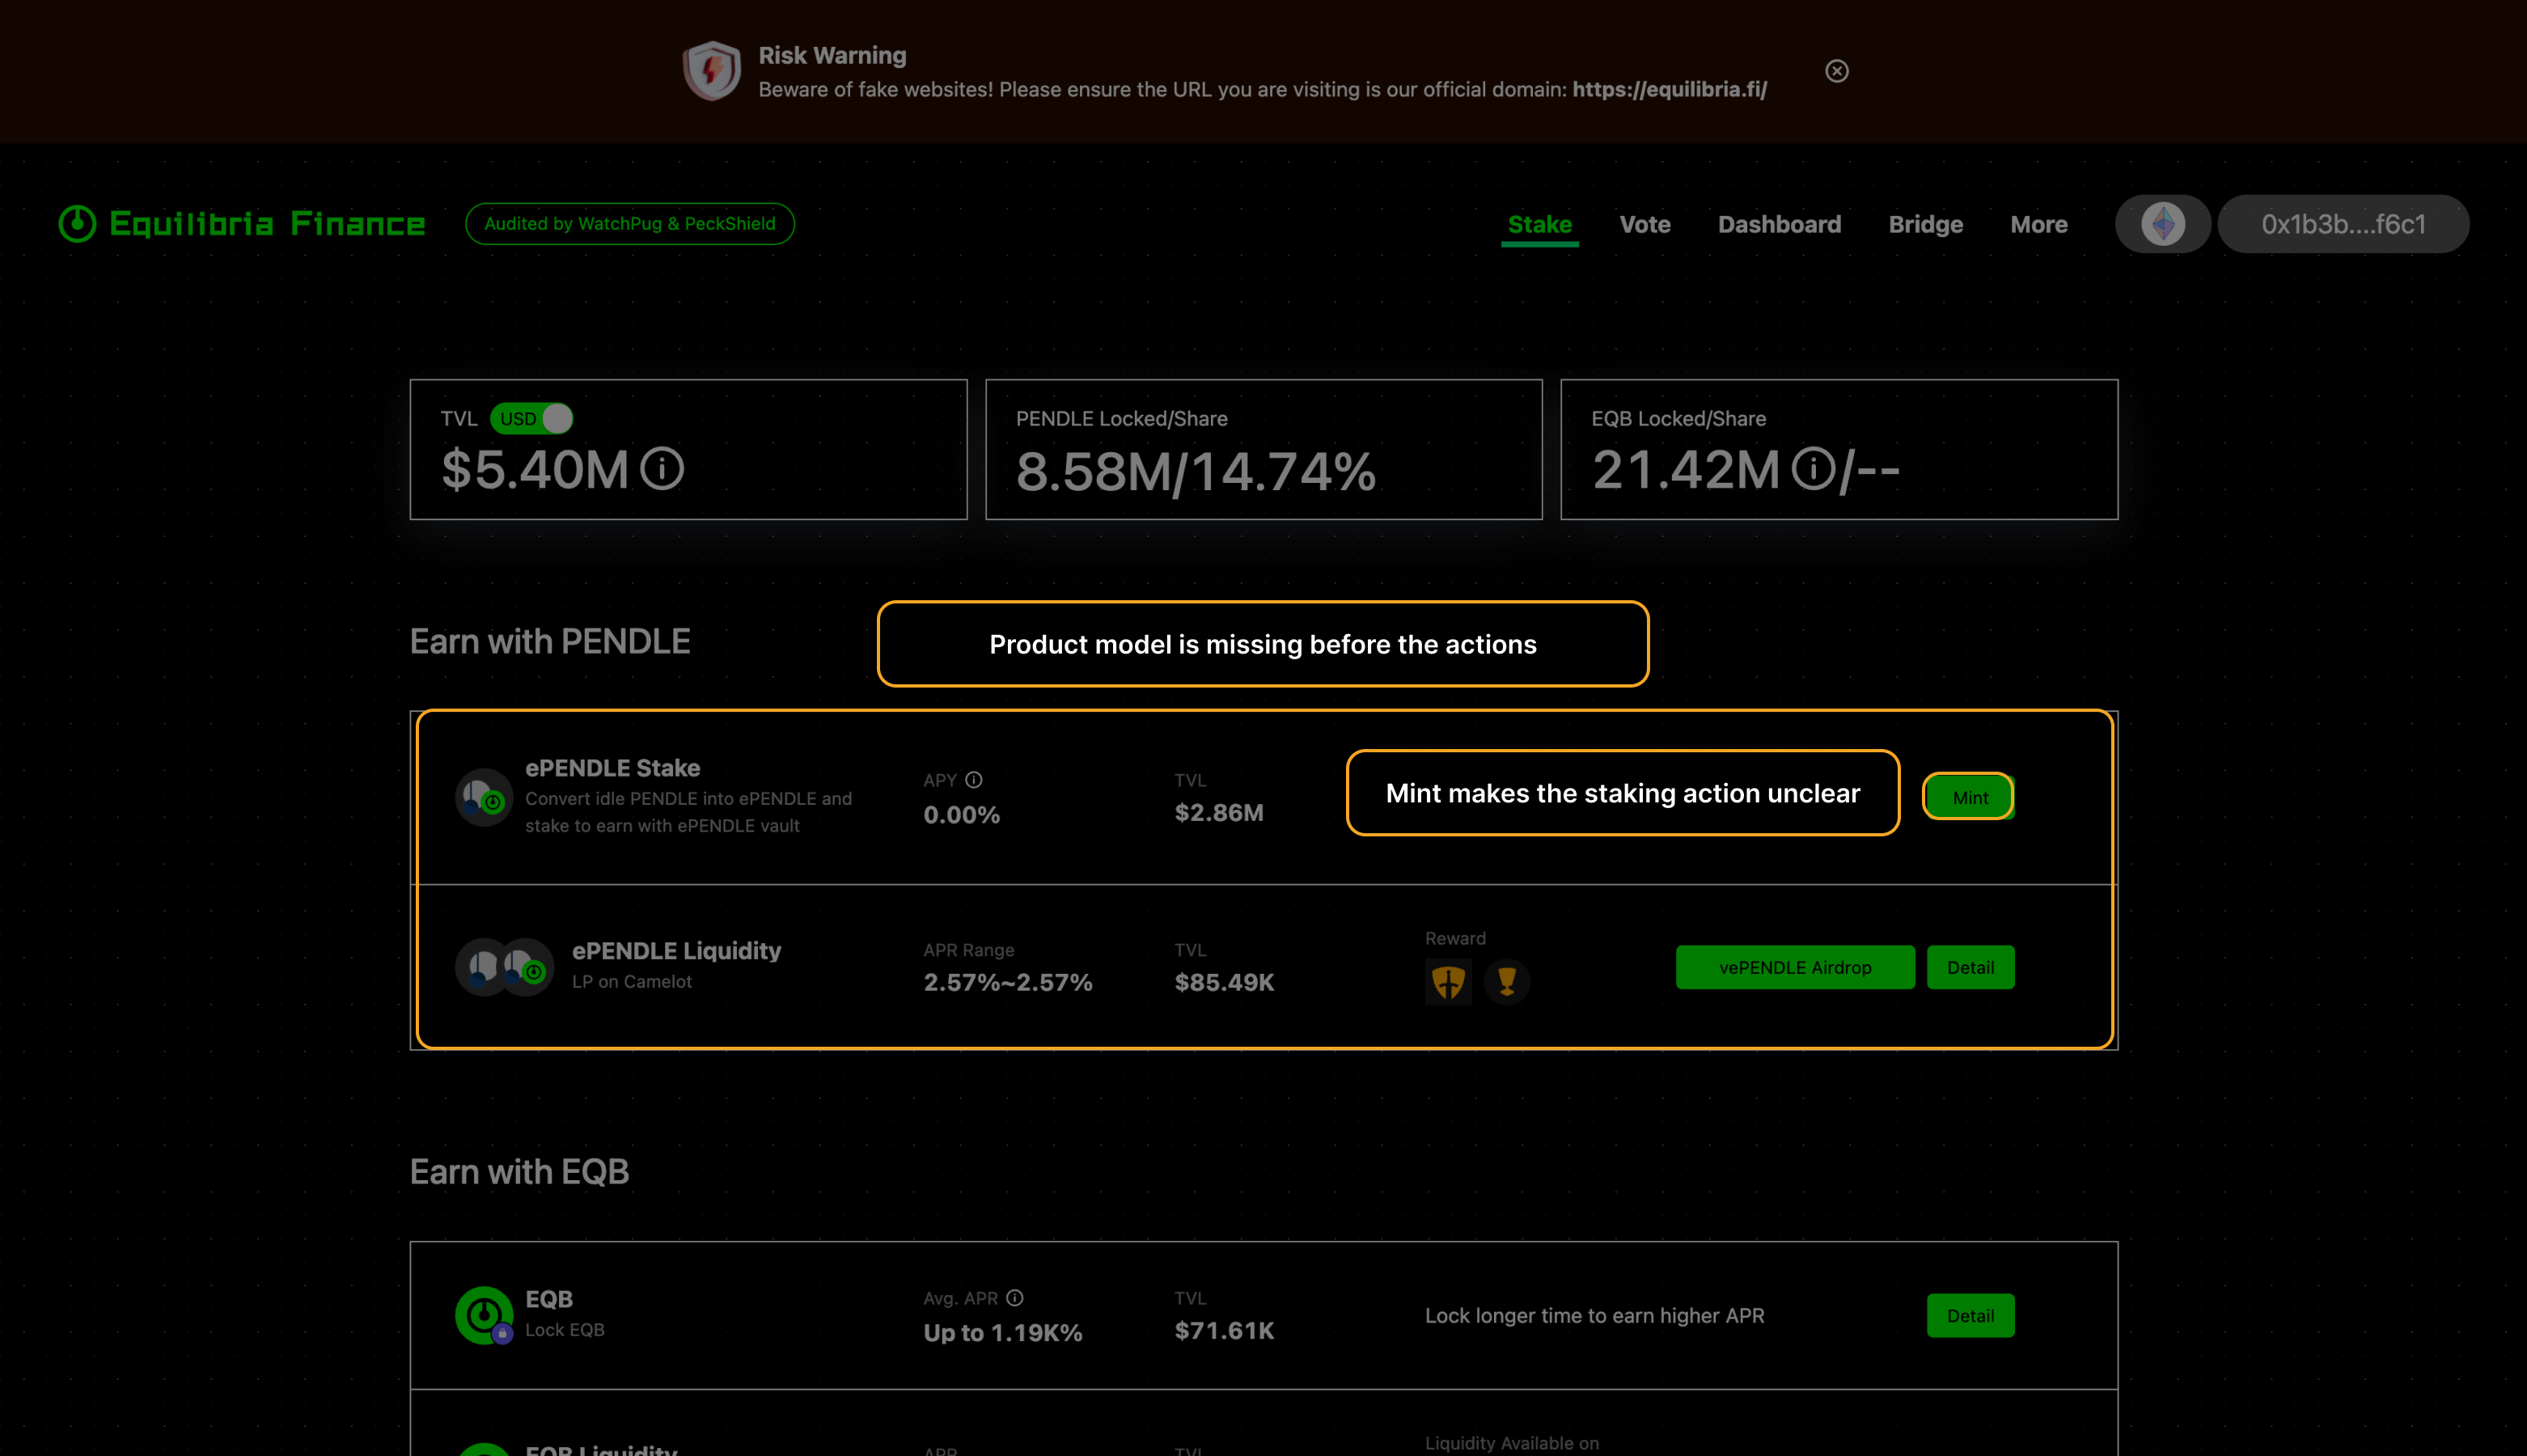The width and height of the screenshot is (2527, 1456).
Task: Open Detail for ePENDLE Liquidity
Action: [1970, 967]
